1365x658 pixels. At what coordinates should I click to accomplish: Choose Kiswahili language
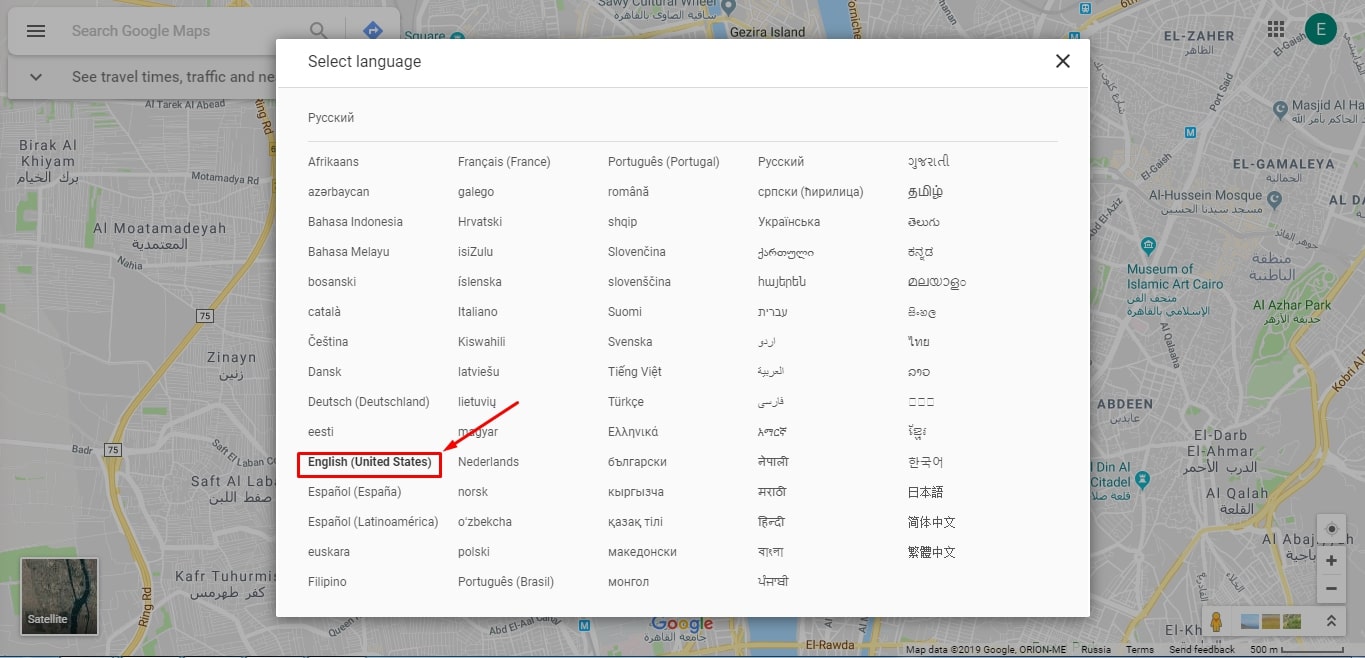pyautogui.click(x=482, y=342)
